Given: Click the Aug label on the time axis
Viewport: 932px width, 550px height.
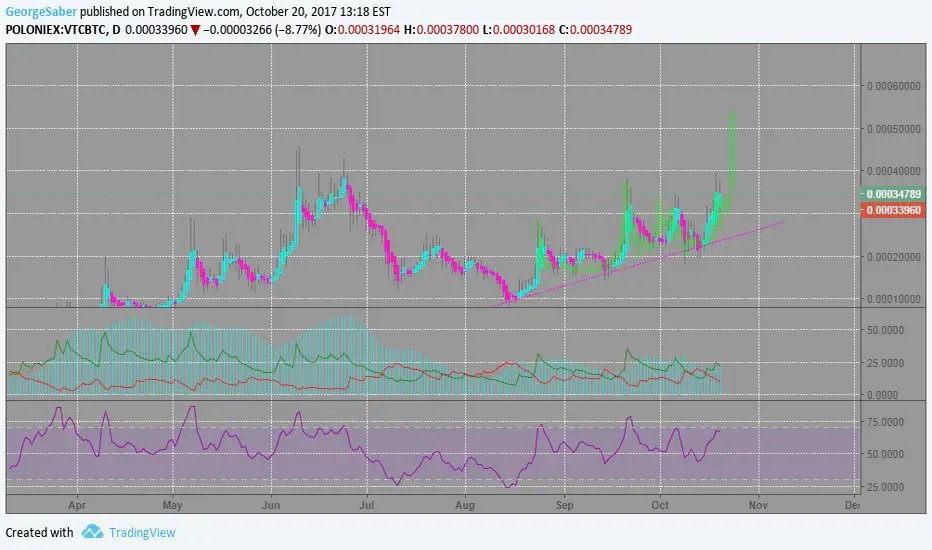Looking at the screenshot, I should coord(465,505).
